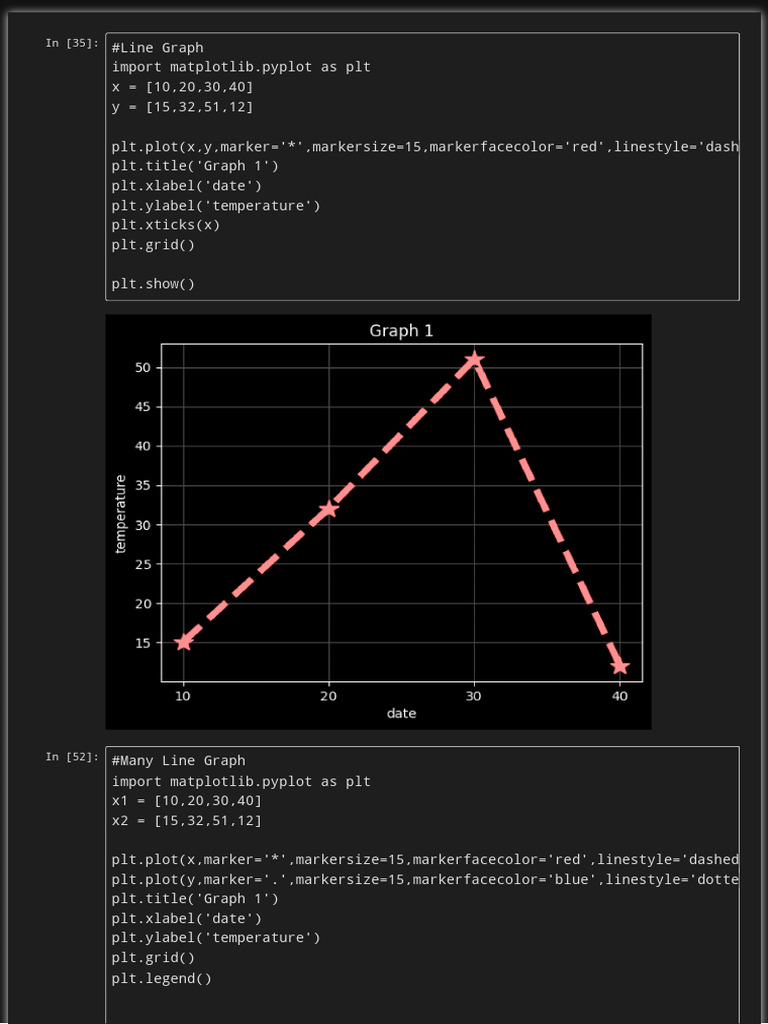Click plt.ylabel('temperature') in cell 52
The image size is (768, 1024).
pyautogui.click(x=216, y=938)
